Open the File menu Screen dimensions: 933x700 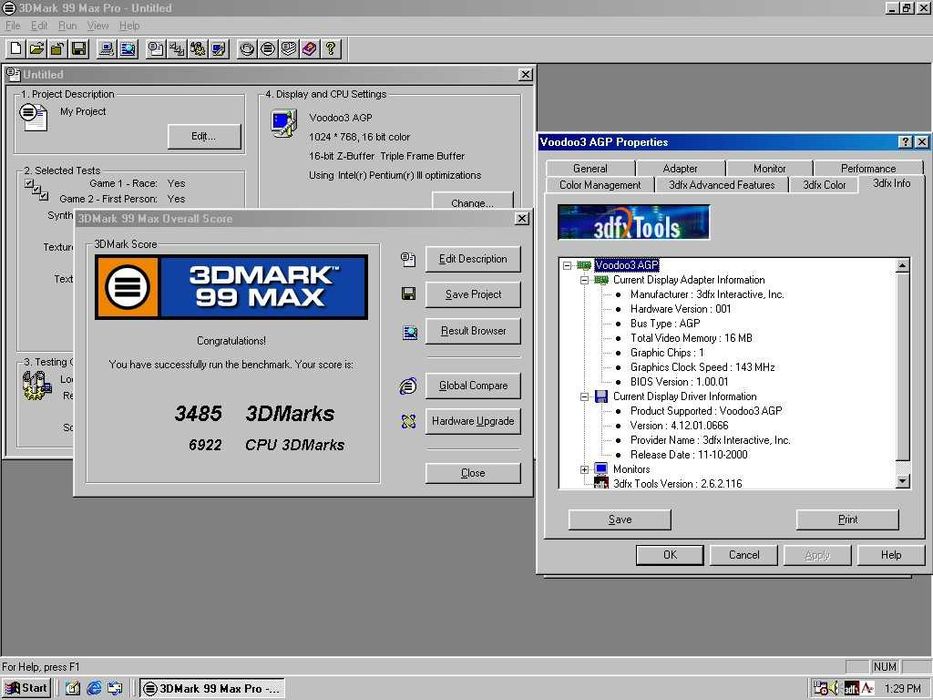pyautogui.click(x=12, y=26)
